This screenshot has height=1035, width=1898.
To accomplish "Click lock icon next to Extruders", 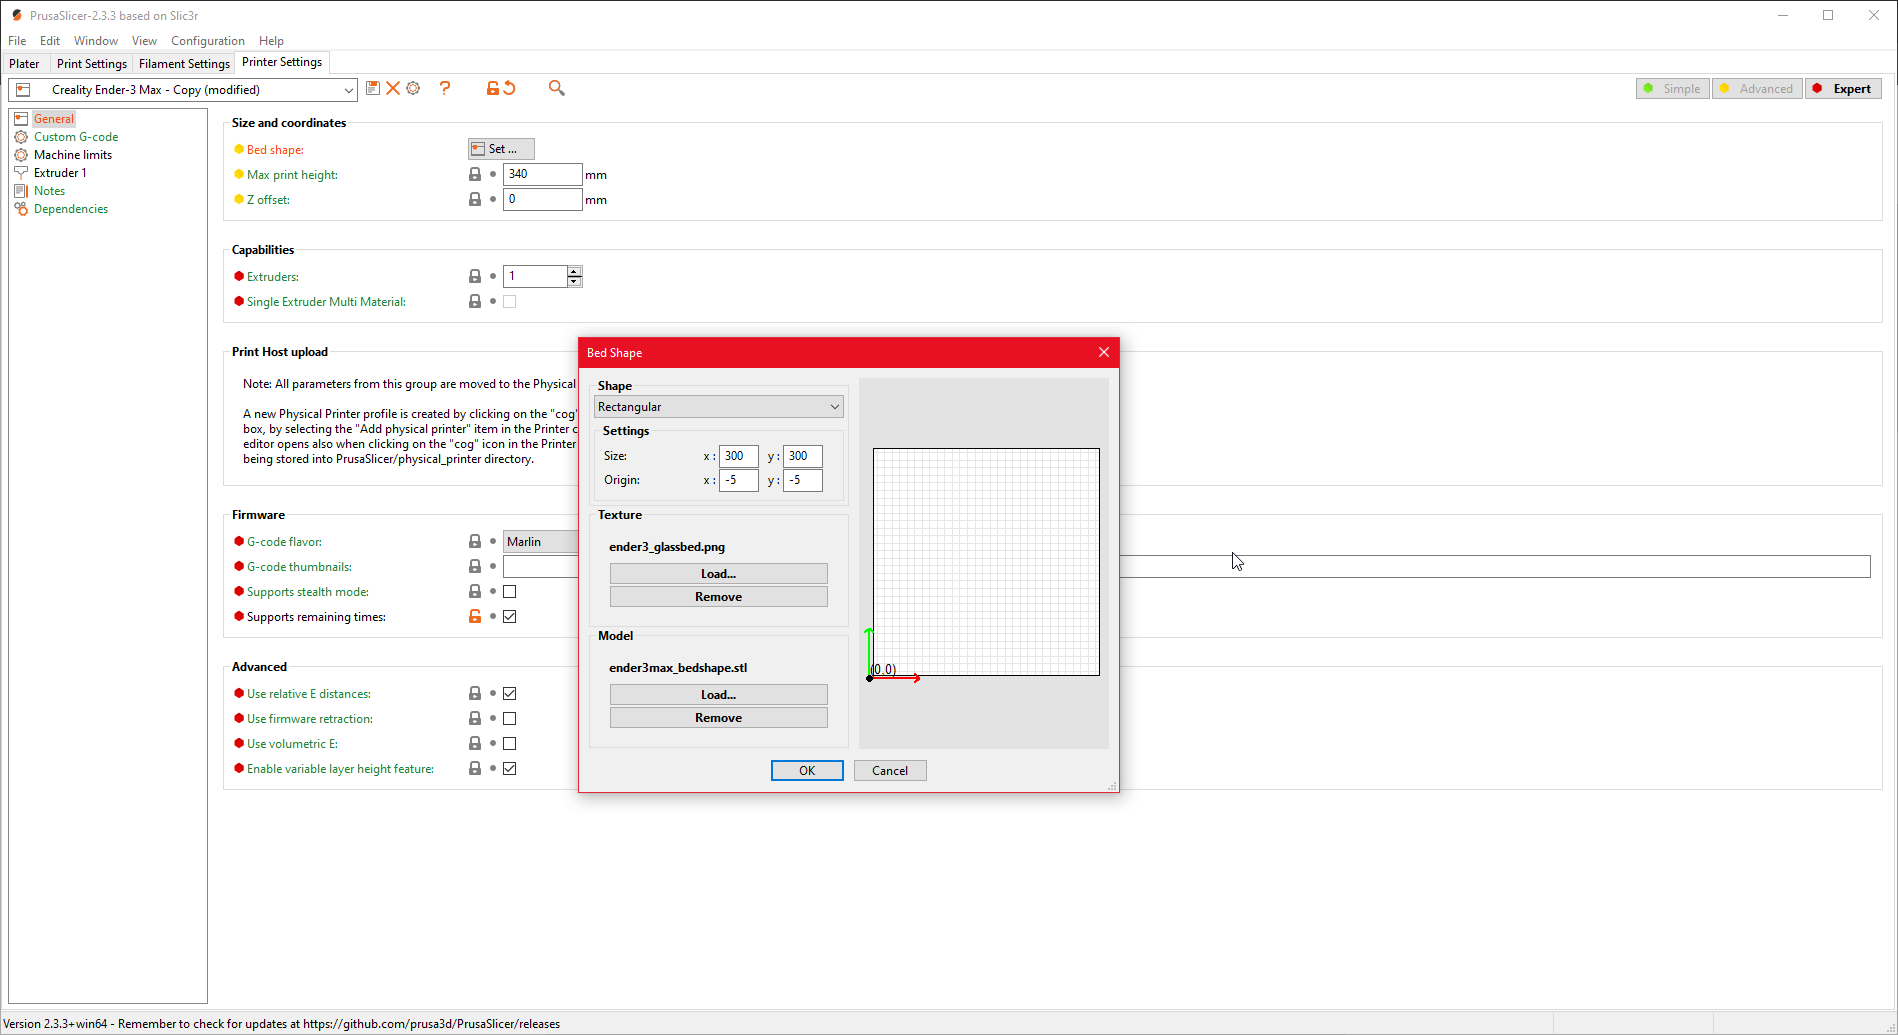I will [x=475, y=276].
